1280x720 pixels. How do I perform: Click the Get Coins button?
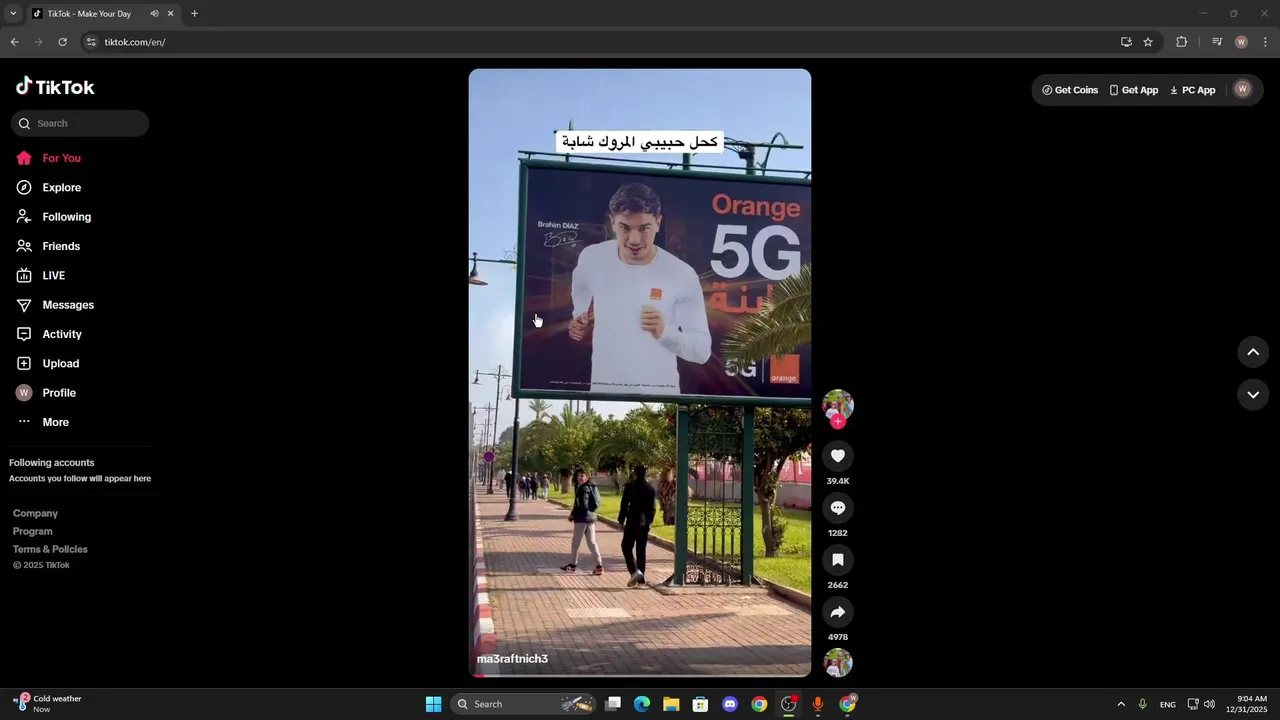[x=1070, y=90]
